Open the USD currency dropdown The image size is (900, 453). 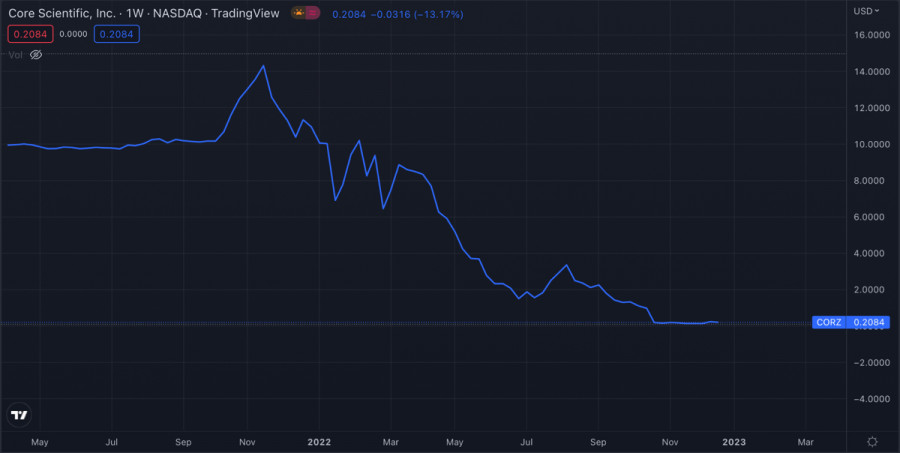click(866, 11)
